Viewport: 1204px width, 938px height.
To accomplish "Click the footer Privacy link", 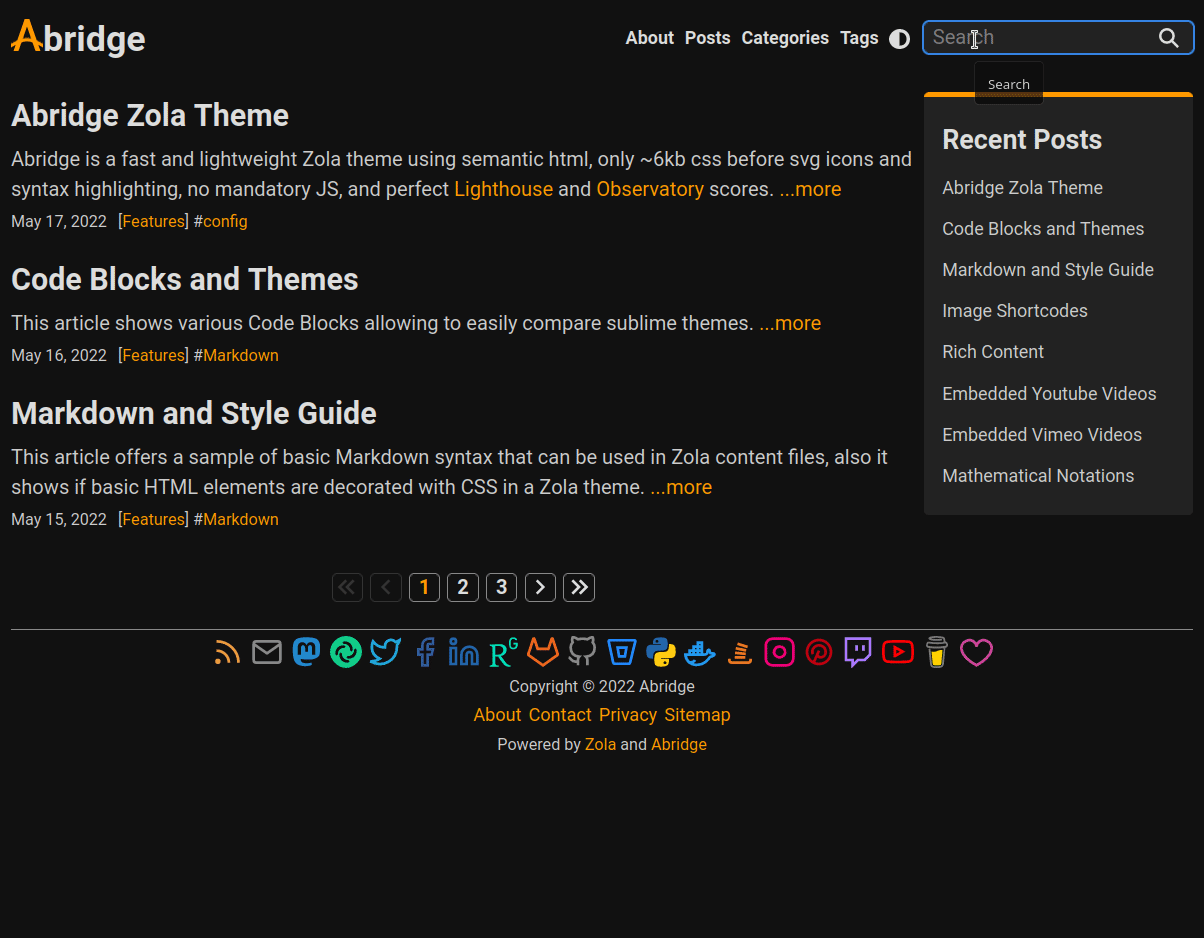I will pos(628,715).
